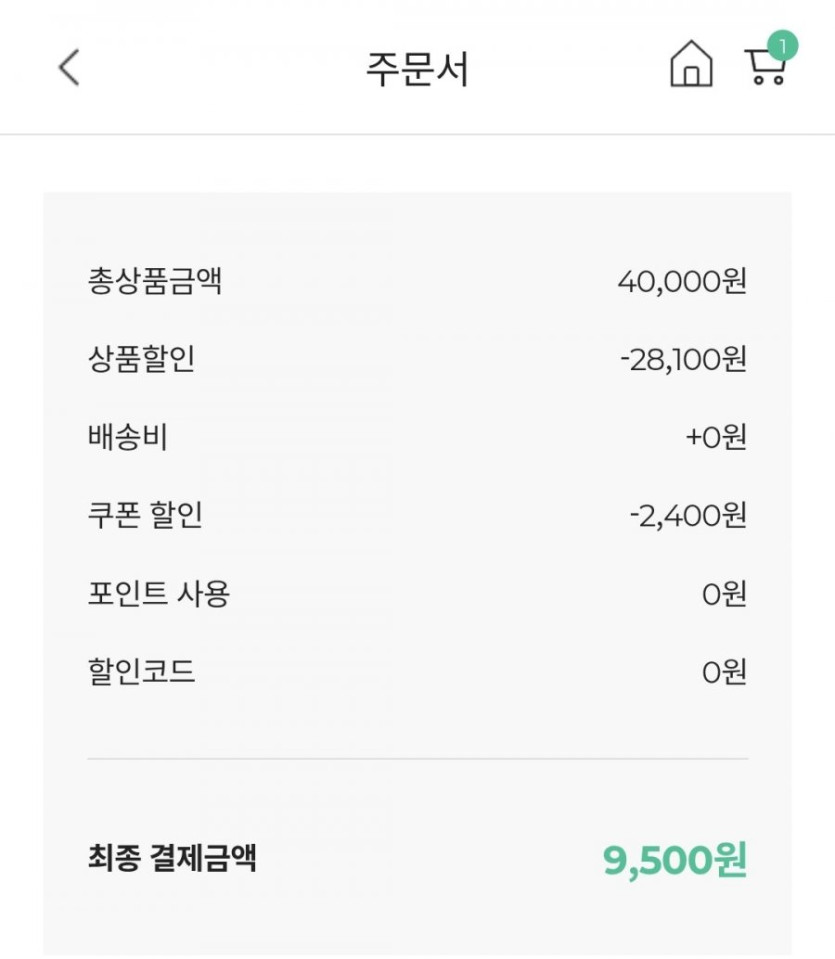835x959 pixels.
Task: Click the 0원 value beside 할인코드
Action: click(724, 672)
